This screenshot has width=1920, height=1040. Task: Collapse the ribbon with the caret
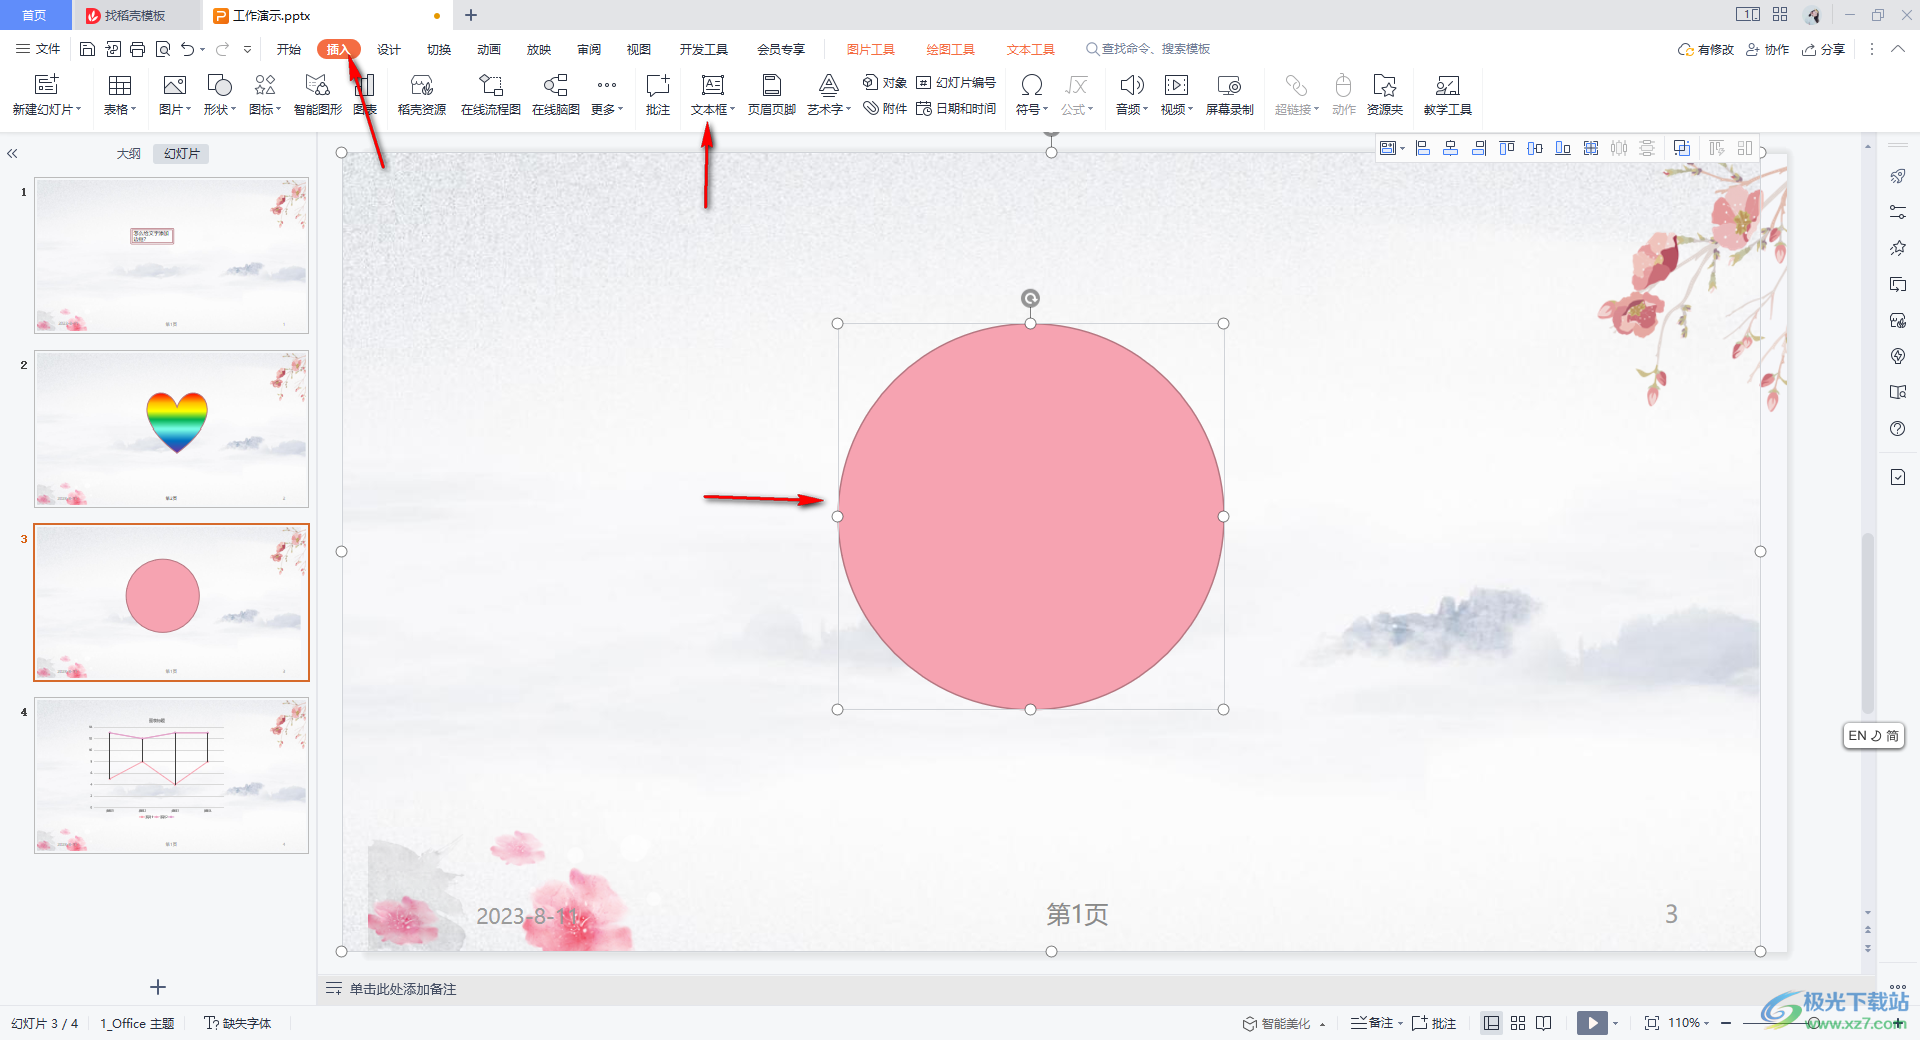click(1898, 49)
